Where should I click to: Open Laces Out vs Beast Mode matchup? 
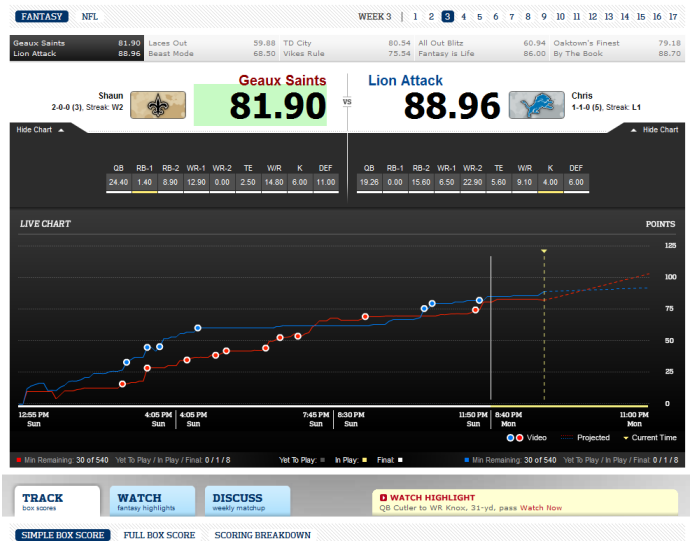click(212, 48)
